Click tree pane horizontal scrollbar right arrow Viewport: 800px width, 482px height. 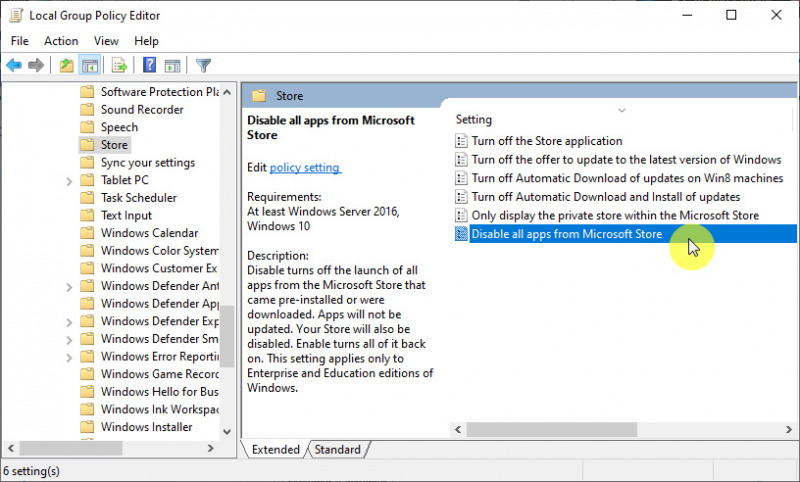pyautogui.click(x=211, y=448)
